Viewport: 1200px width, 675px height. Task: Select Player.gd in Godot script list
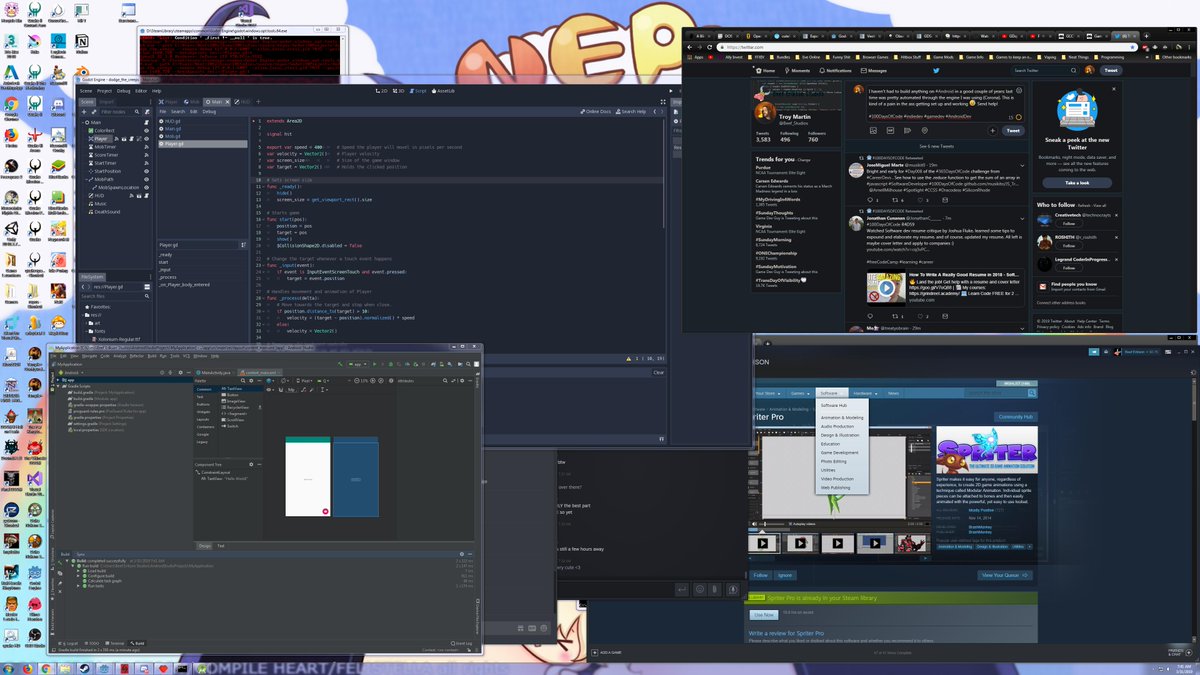(203, 144)
